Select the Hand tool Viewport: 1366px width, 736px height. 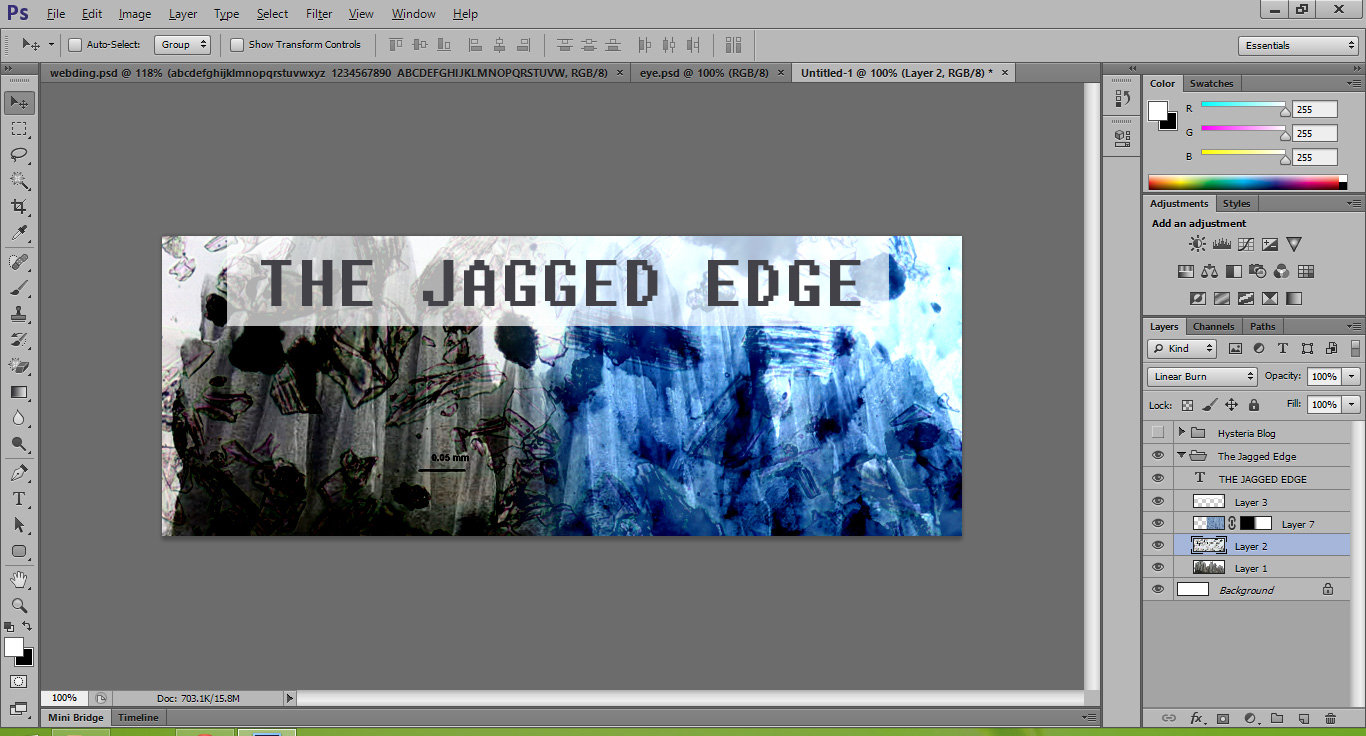[x=19, y=579]
